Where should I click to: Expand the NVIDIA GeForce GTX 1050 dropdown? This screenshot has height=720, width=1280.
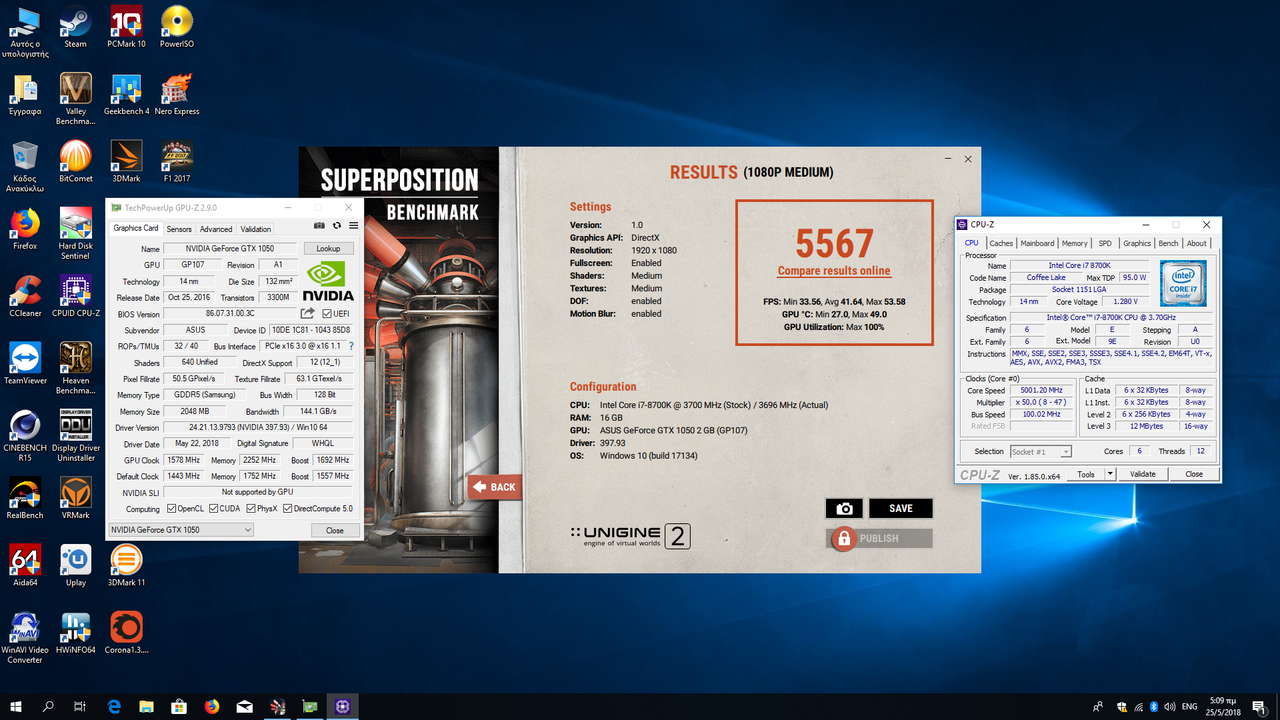(181, 530)
